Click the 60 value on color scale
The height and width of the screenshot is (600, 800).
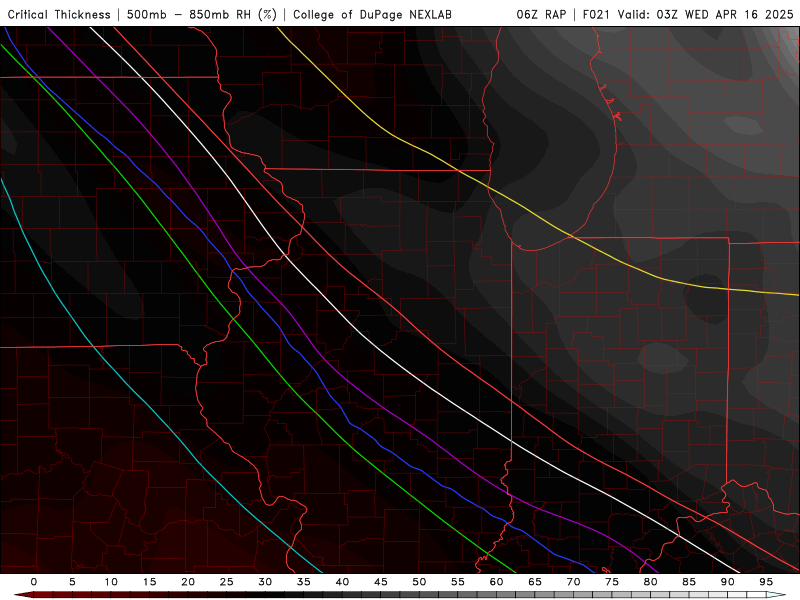[x=496, y=582]
